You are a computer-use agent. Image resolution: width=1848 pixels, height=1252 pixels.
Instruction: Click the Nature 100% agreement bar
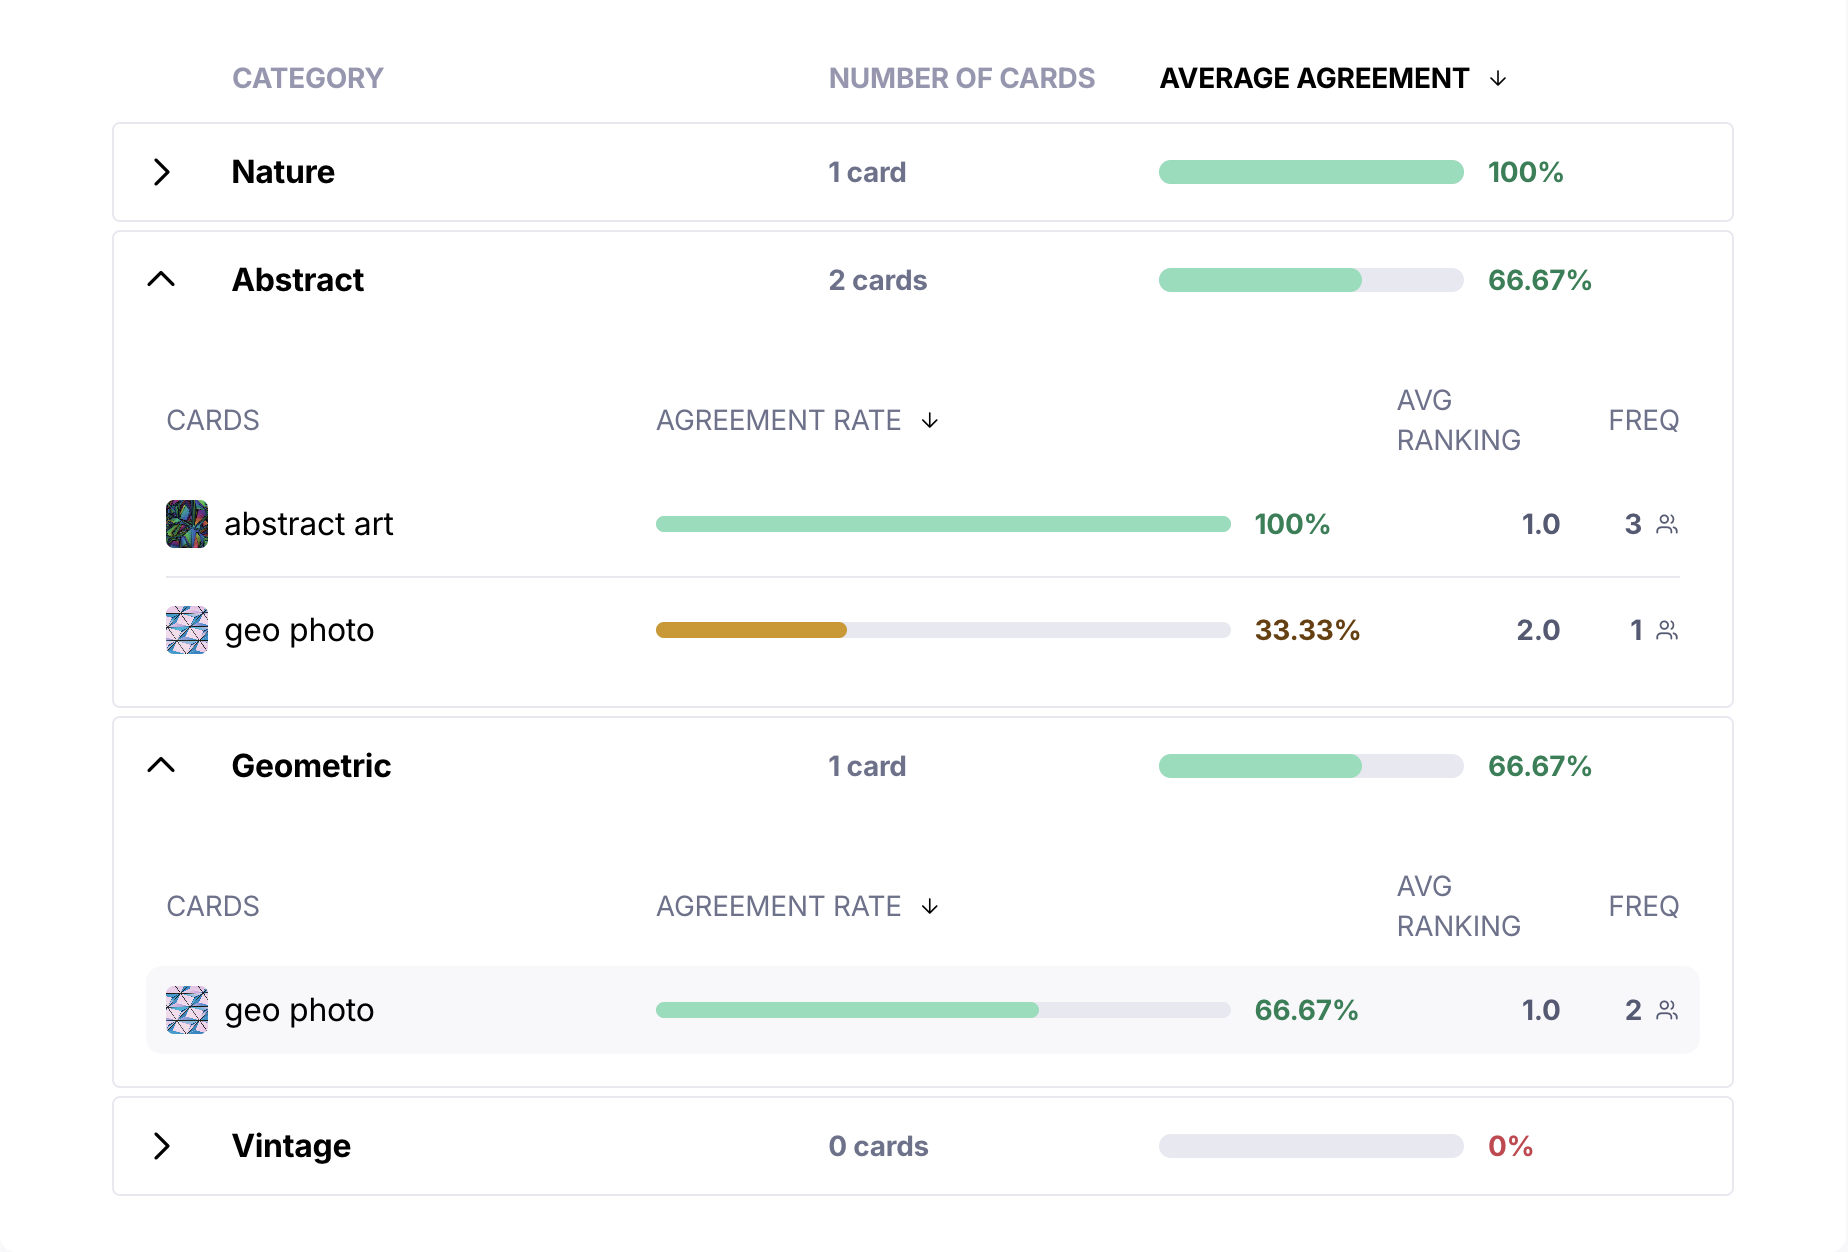pyautogui.click(x=1311, y=172)
